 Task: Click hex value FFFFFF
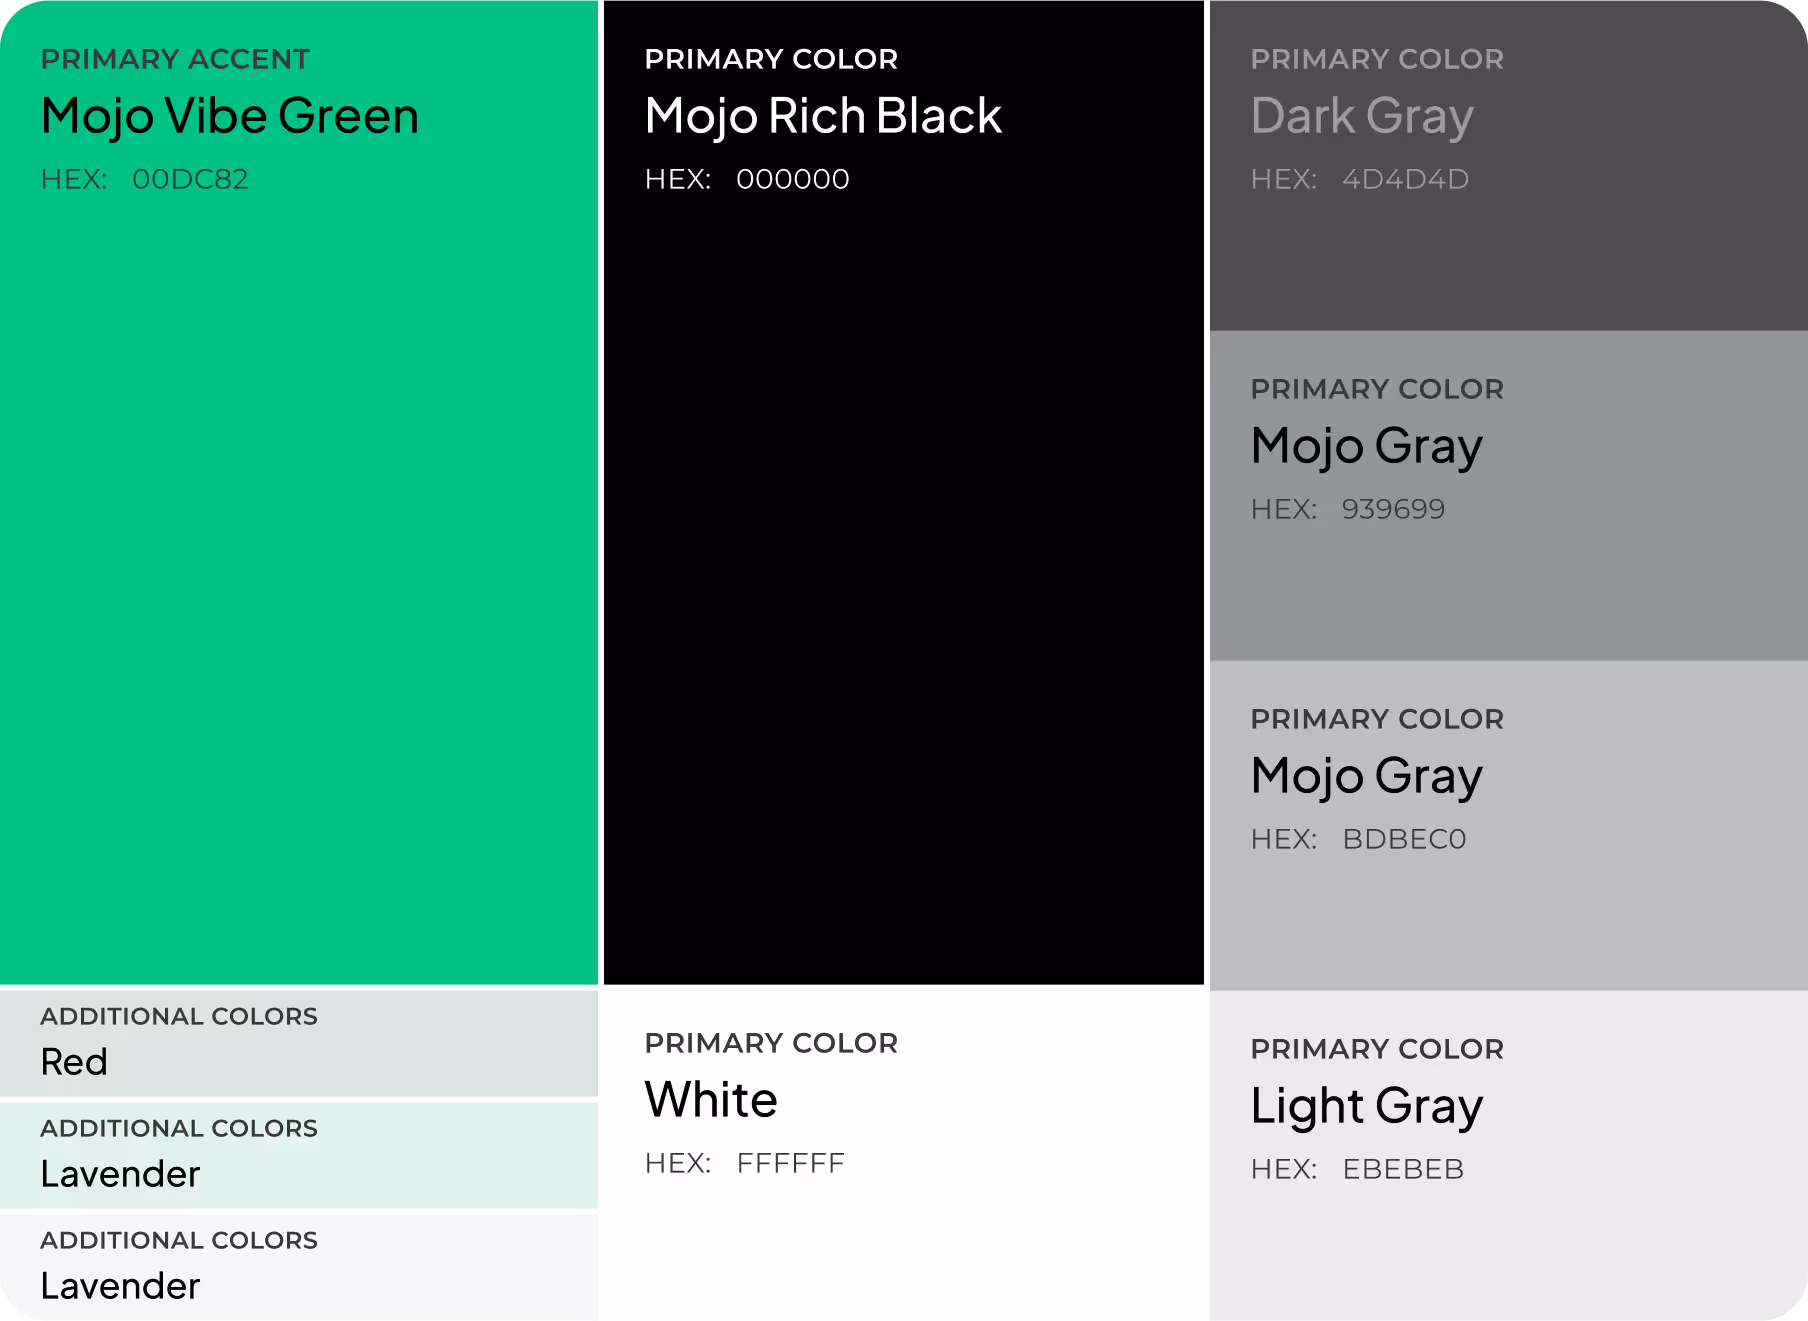(791, 1163)
